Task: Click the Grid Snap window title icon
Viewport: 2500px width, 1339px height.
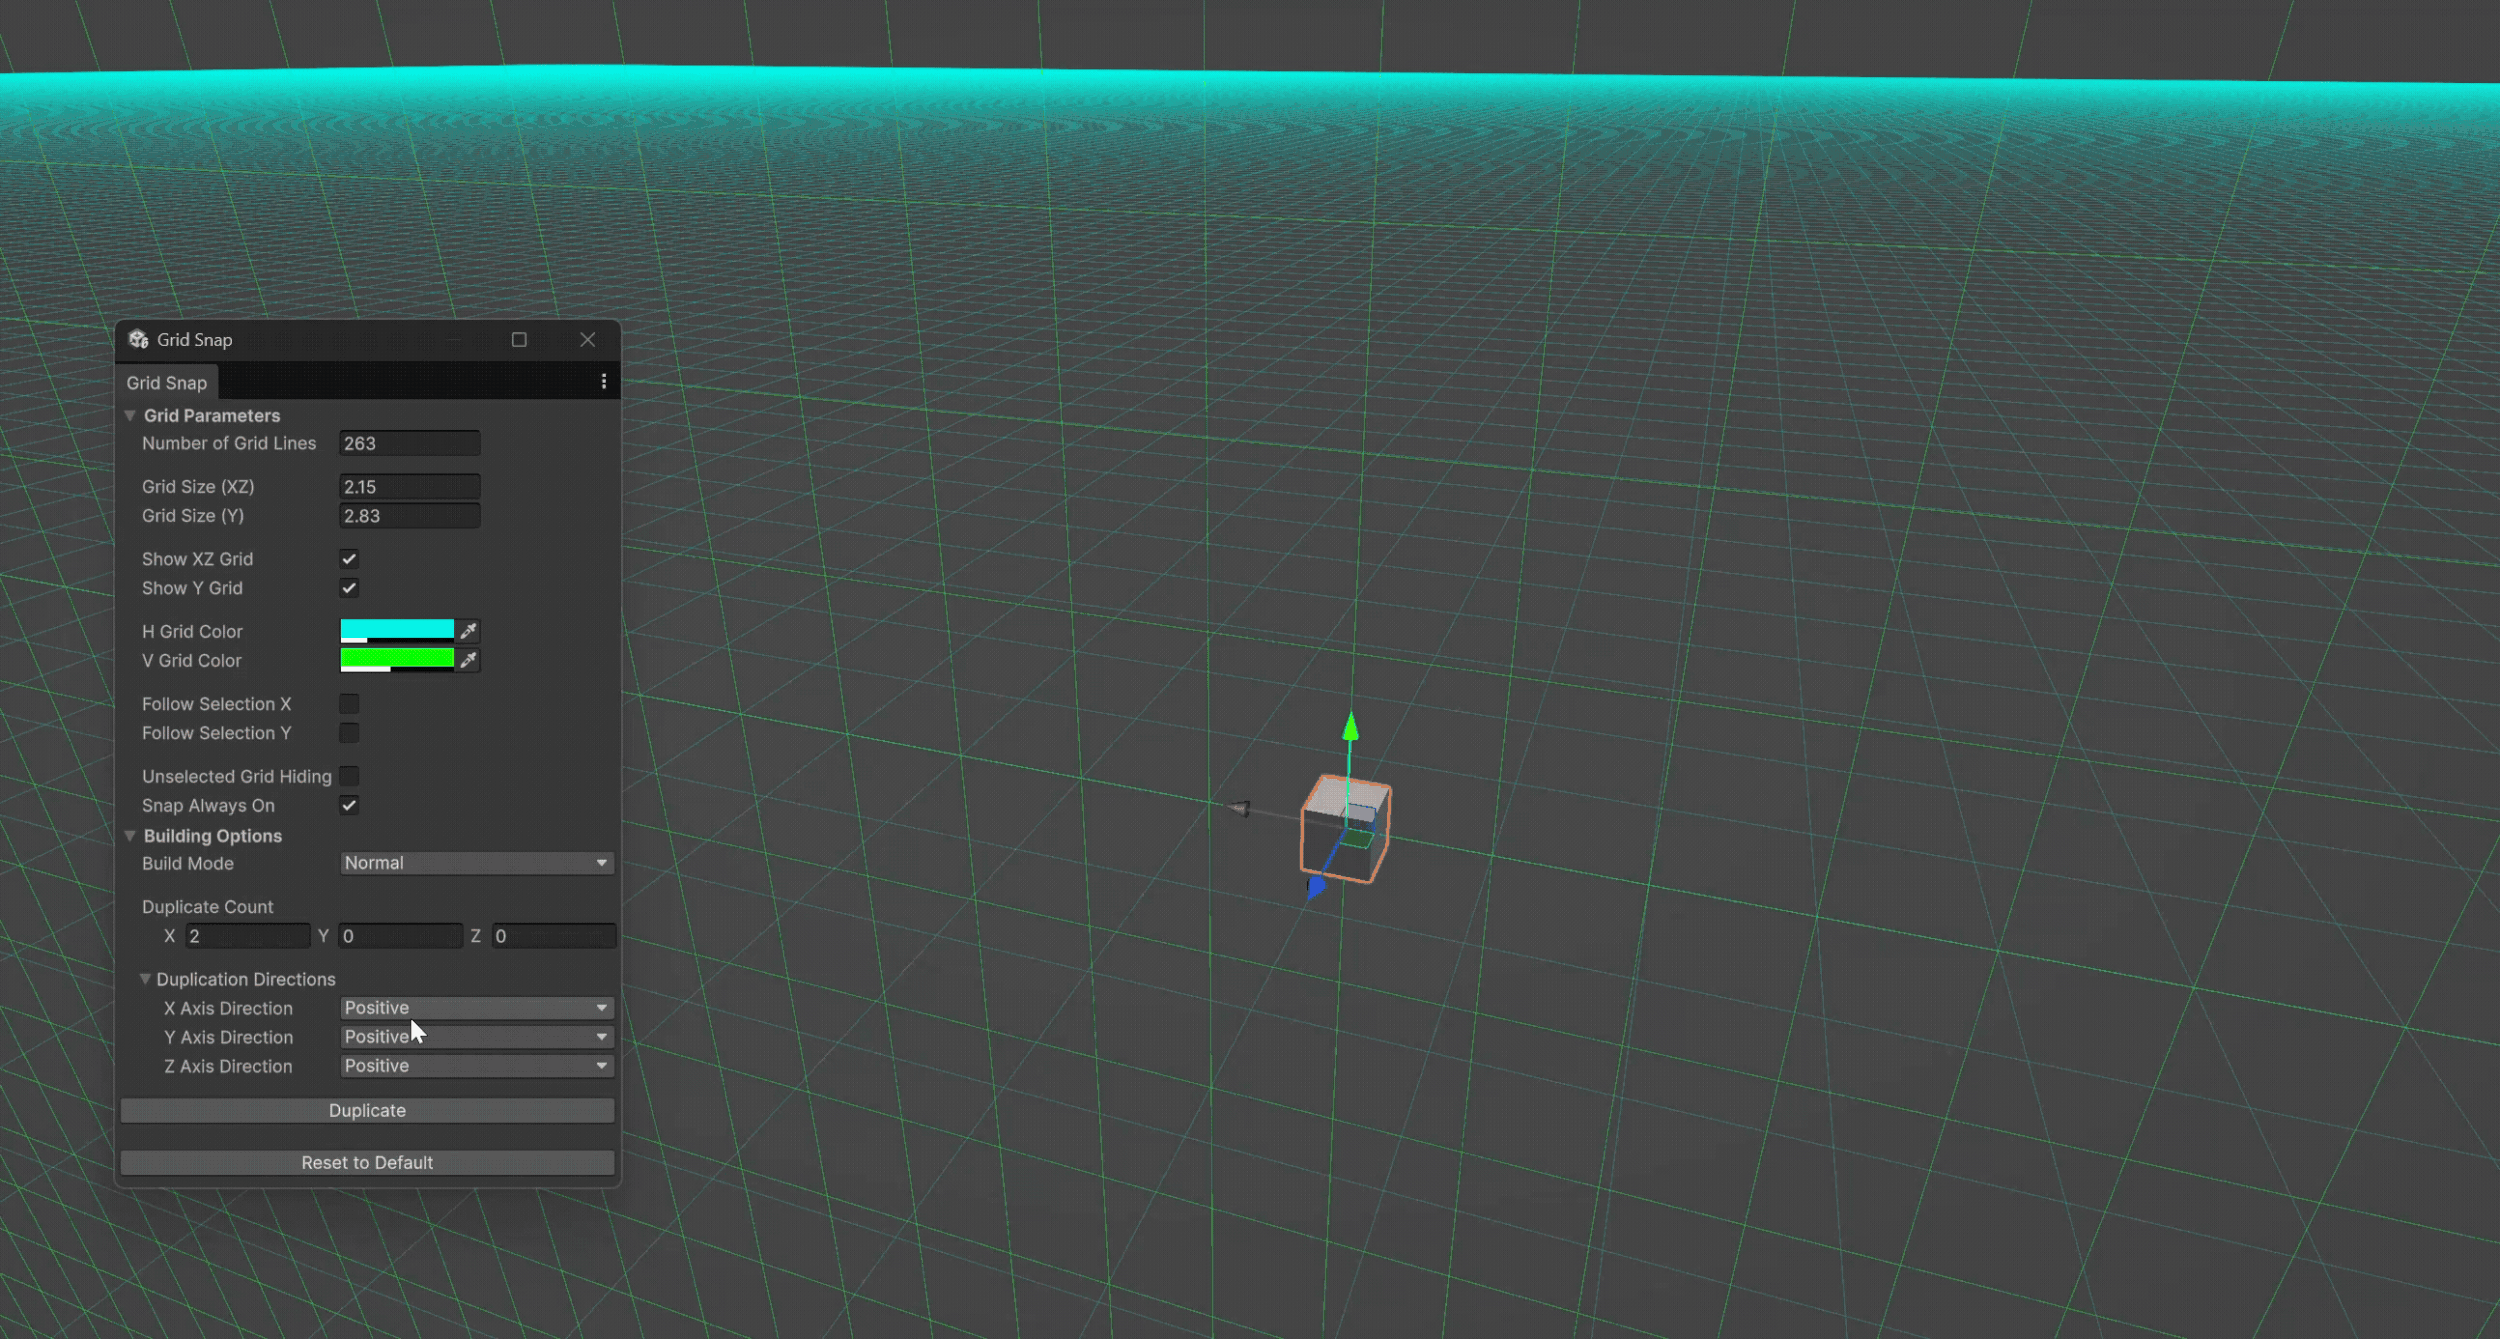Action: pos(138,340)
